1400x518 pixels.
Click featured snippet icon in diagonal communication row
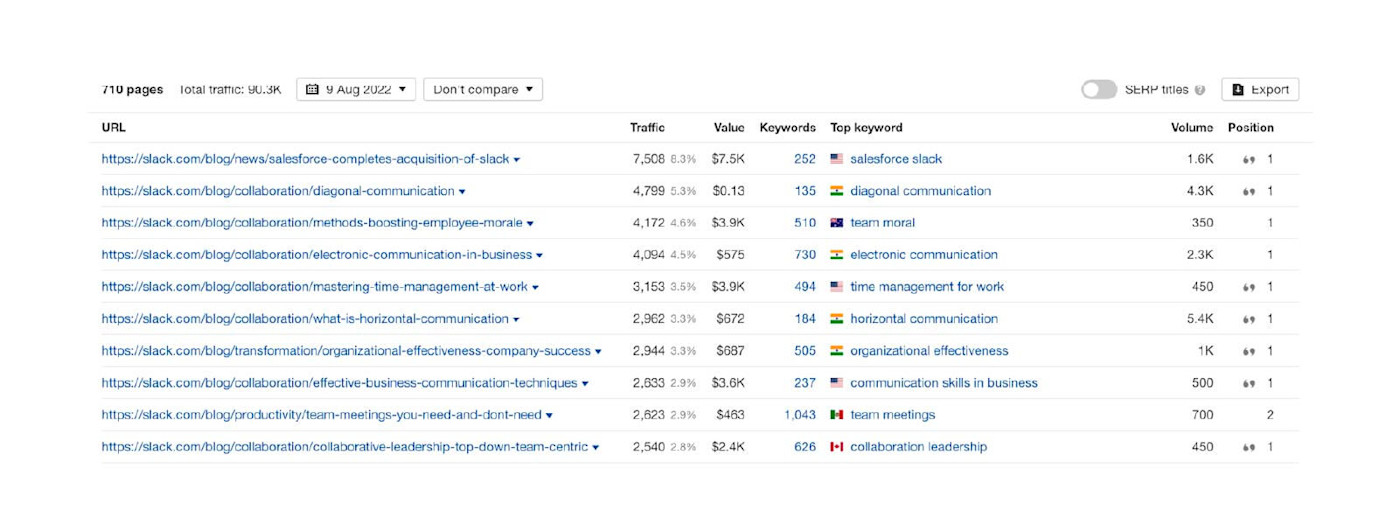1249,192
